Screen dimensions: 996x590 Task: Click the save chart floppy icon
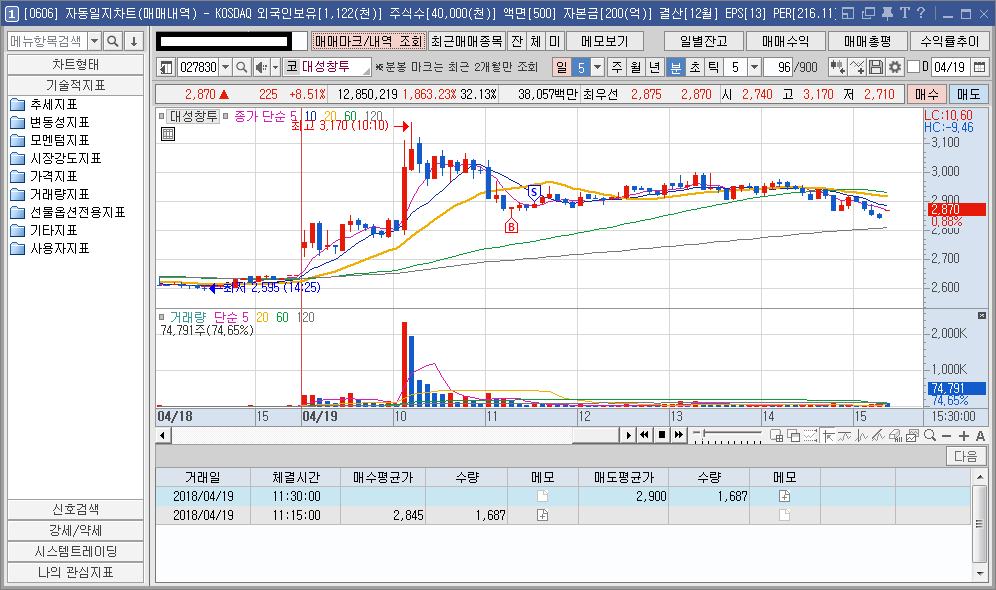point(876,67)
